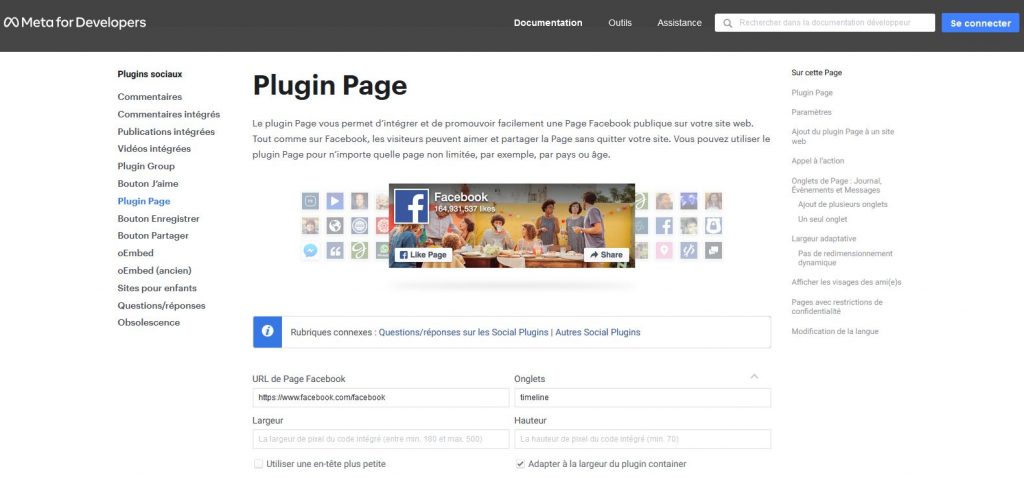Click the Meta for Developers logo
This screenshot has width=1024, height=478.
point(75,23)
